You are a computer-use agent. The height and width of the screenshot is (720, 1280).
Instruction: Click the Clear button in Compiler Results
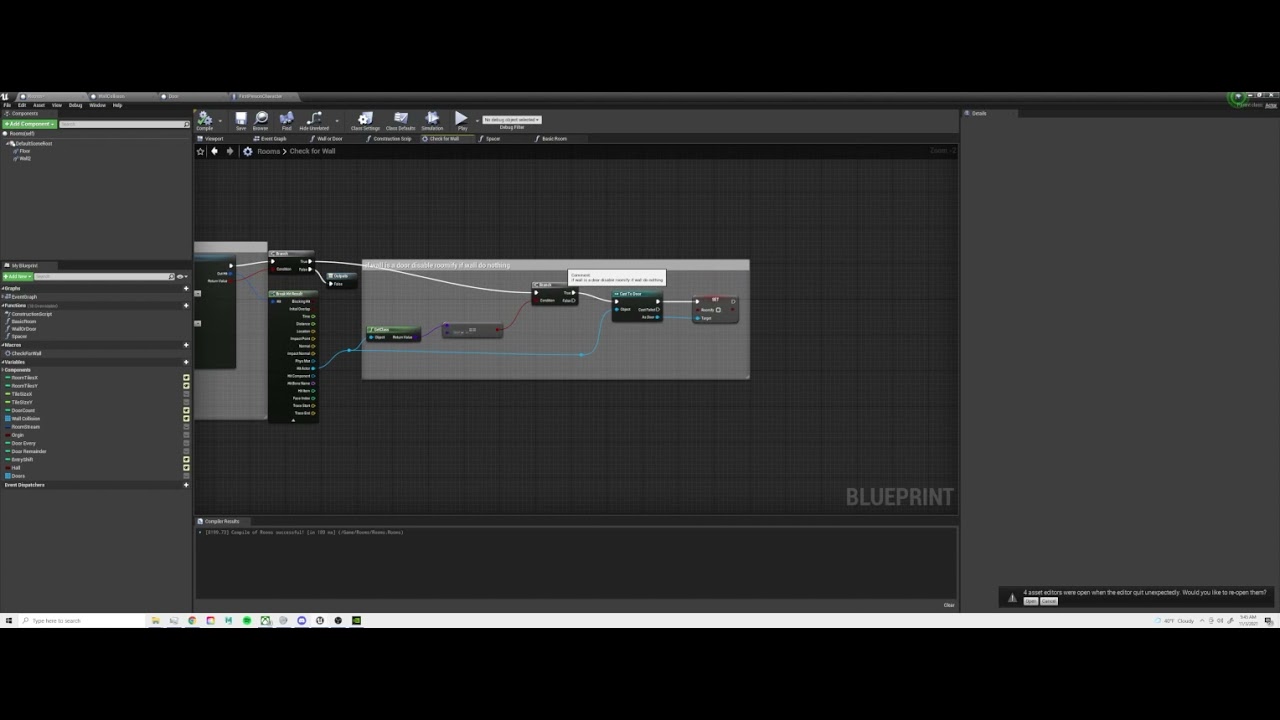[x=949, y=605]
